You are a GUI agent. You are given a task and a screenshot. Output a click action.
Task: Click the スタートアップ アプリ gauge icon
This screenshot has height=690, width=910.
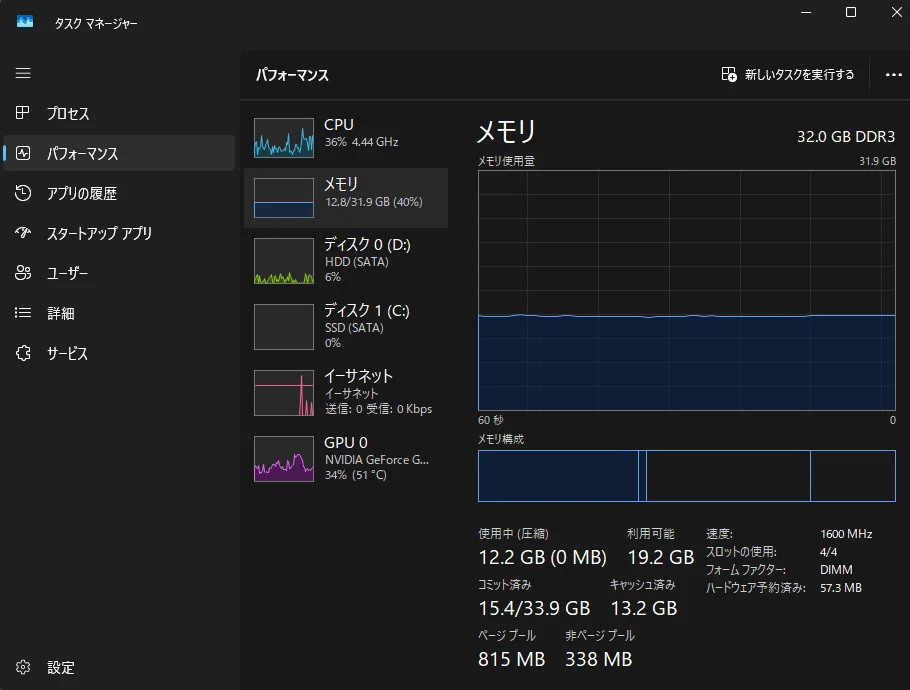23,233
